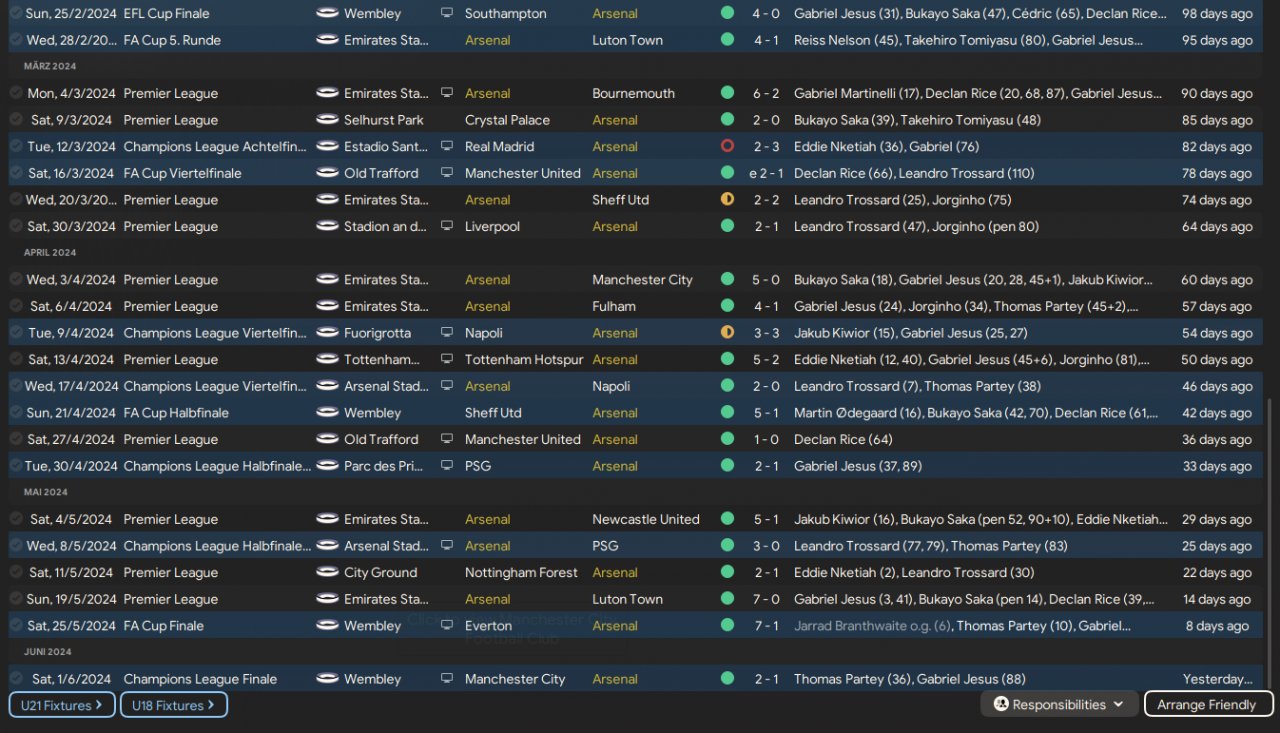Viewport: 1280px width, 733px height.
Task: Click the TV icon on the 1/6/2024 final row
Action: (447, 679)
